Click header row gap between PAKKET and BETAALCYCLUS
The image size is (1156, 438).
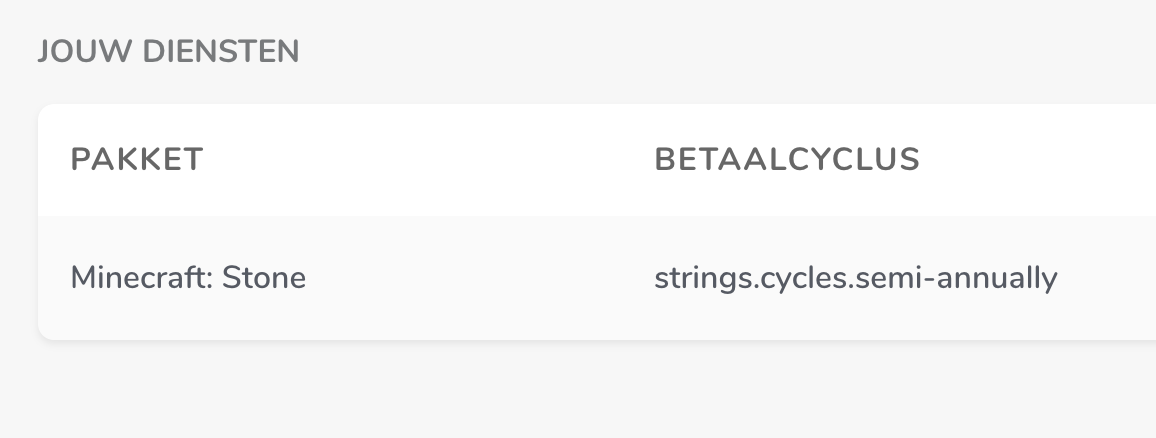pyautogui.click(x=430, y=160)
